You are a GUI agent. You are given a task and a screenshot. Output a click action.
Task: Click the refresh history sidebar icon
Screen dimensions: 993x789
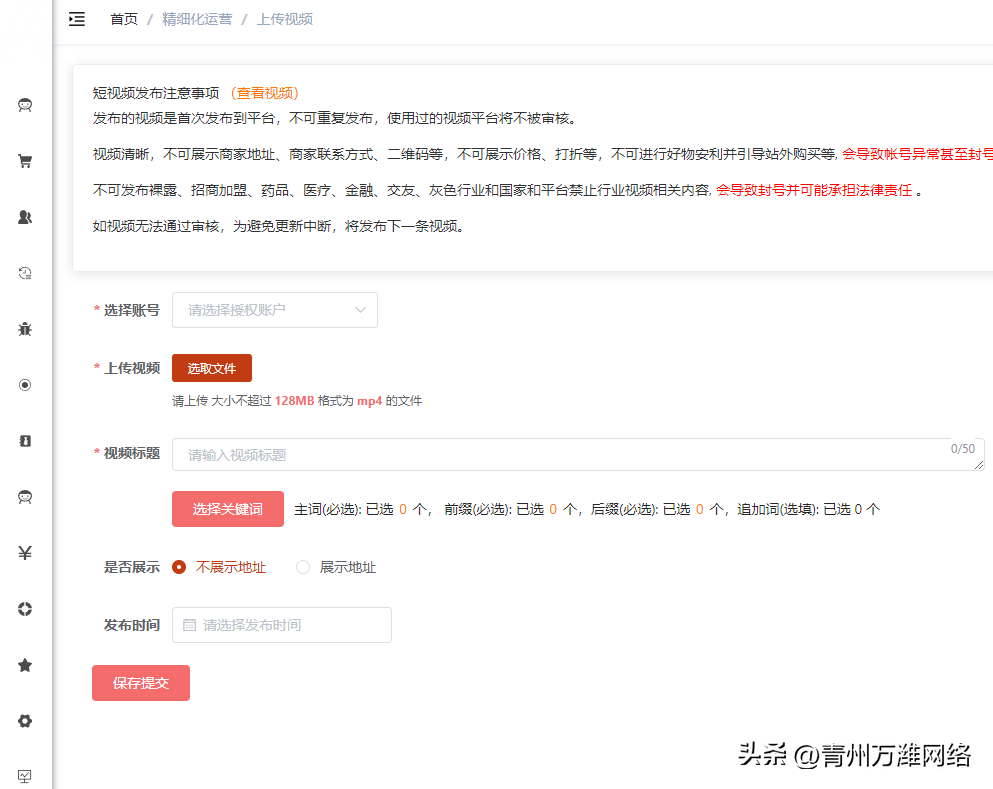pos(24,272)
